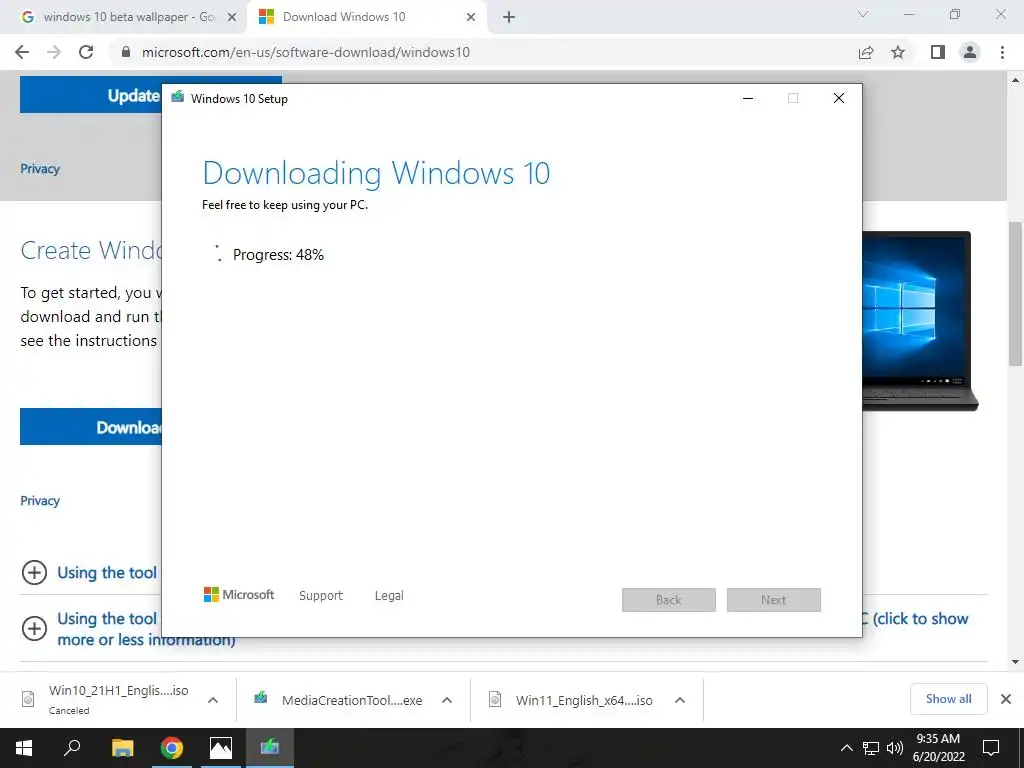Close the Google wallpaper search tab
Screen dimensions: 1024x768
point(231,18)
